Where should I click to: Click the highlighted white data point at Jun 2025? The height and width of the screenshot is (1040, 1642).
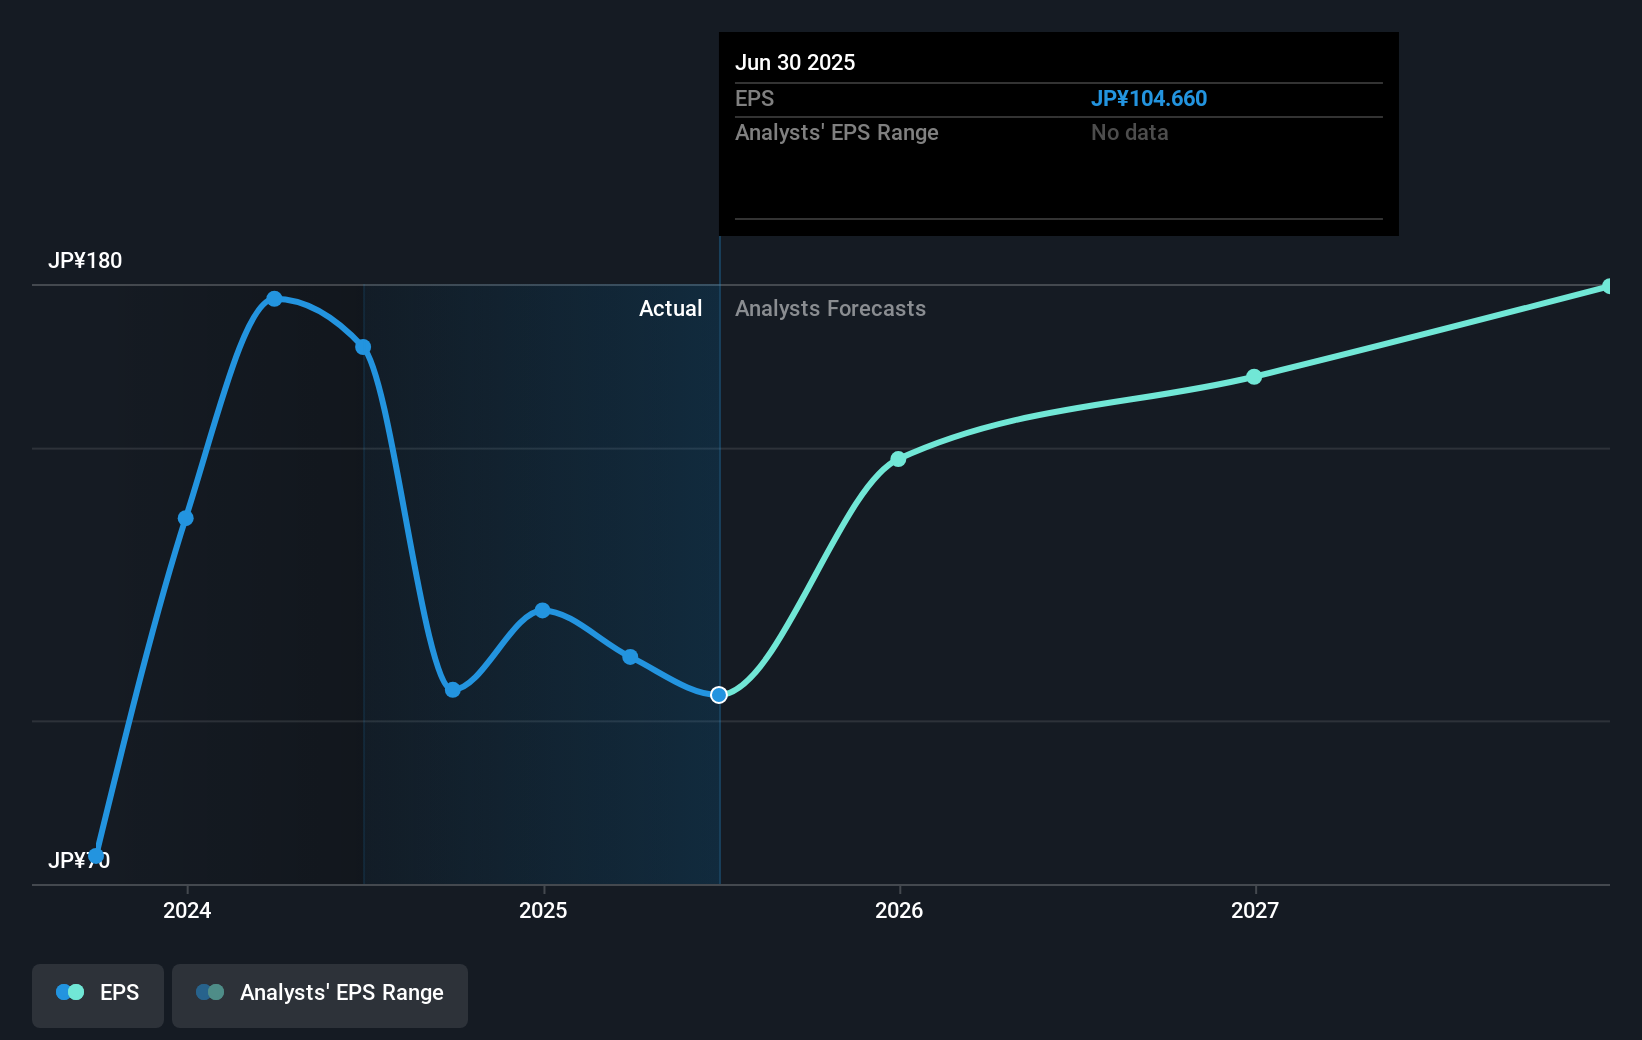click(718, 694)
